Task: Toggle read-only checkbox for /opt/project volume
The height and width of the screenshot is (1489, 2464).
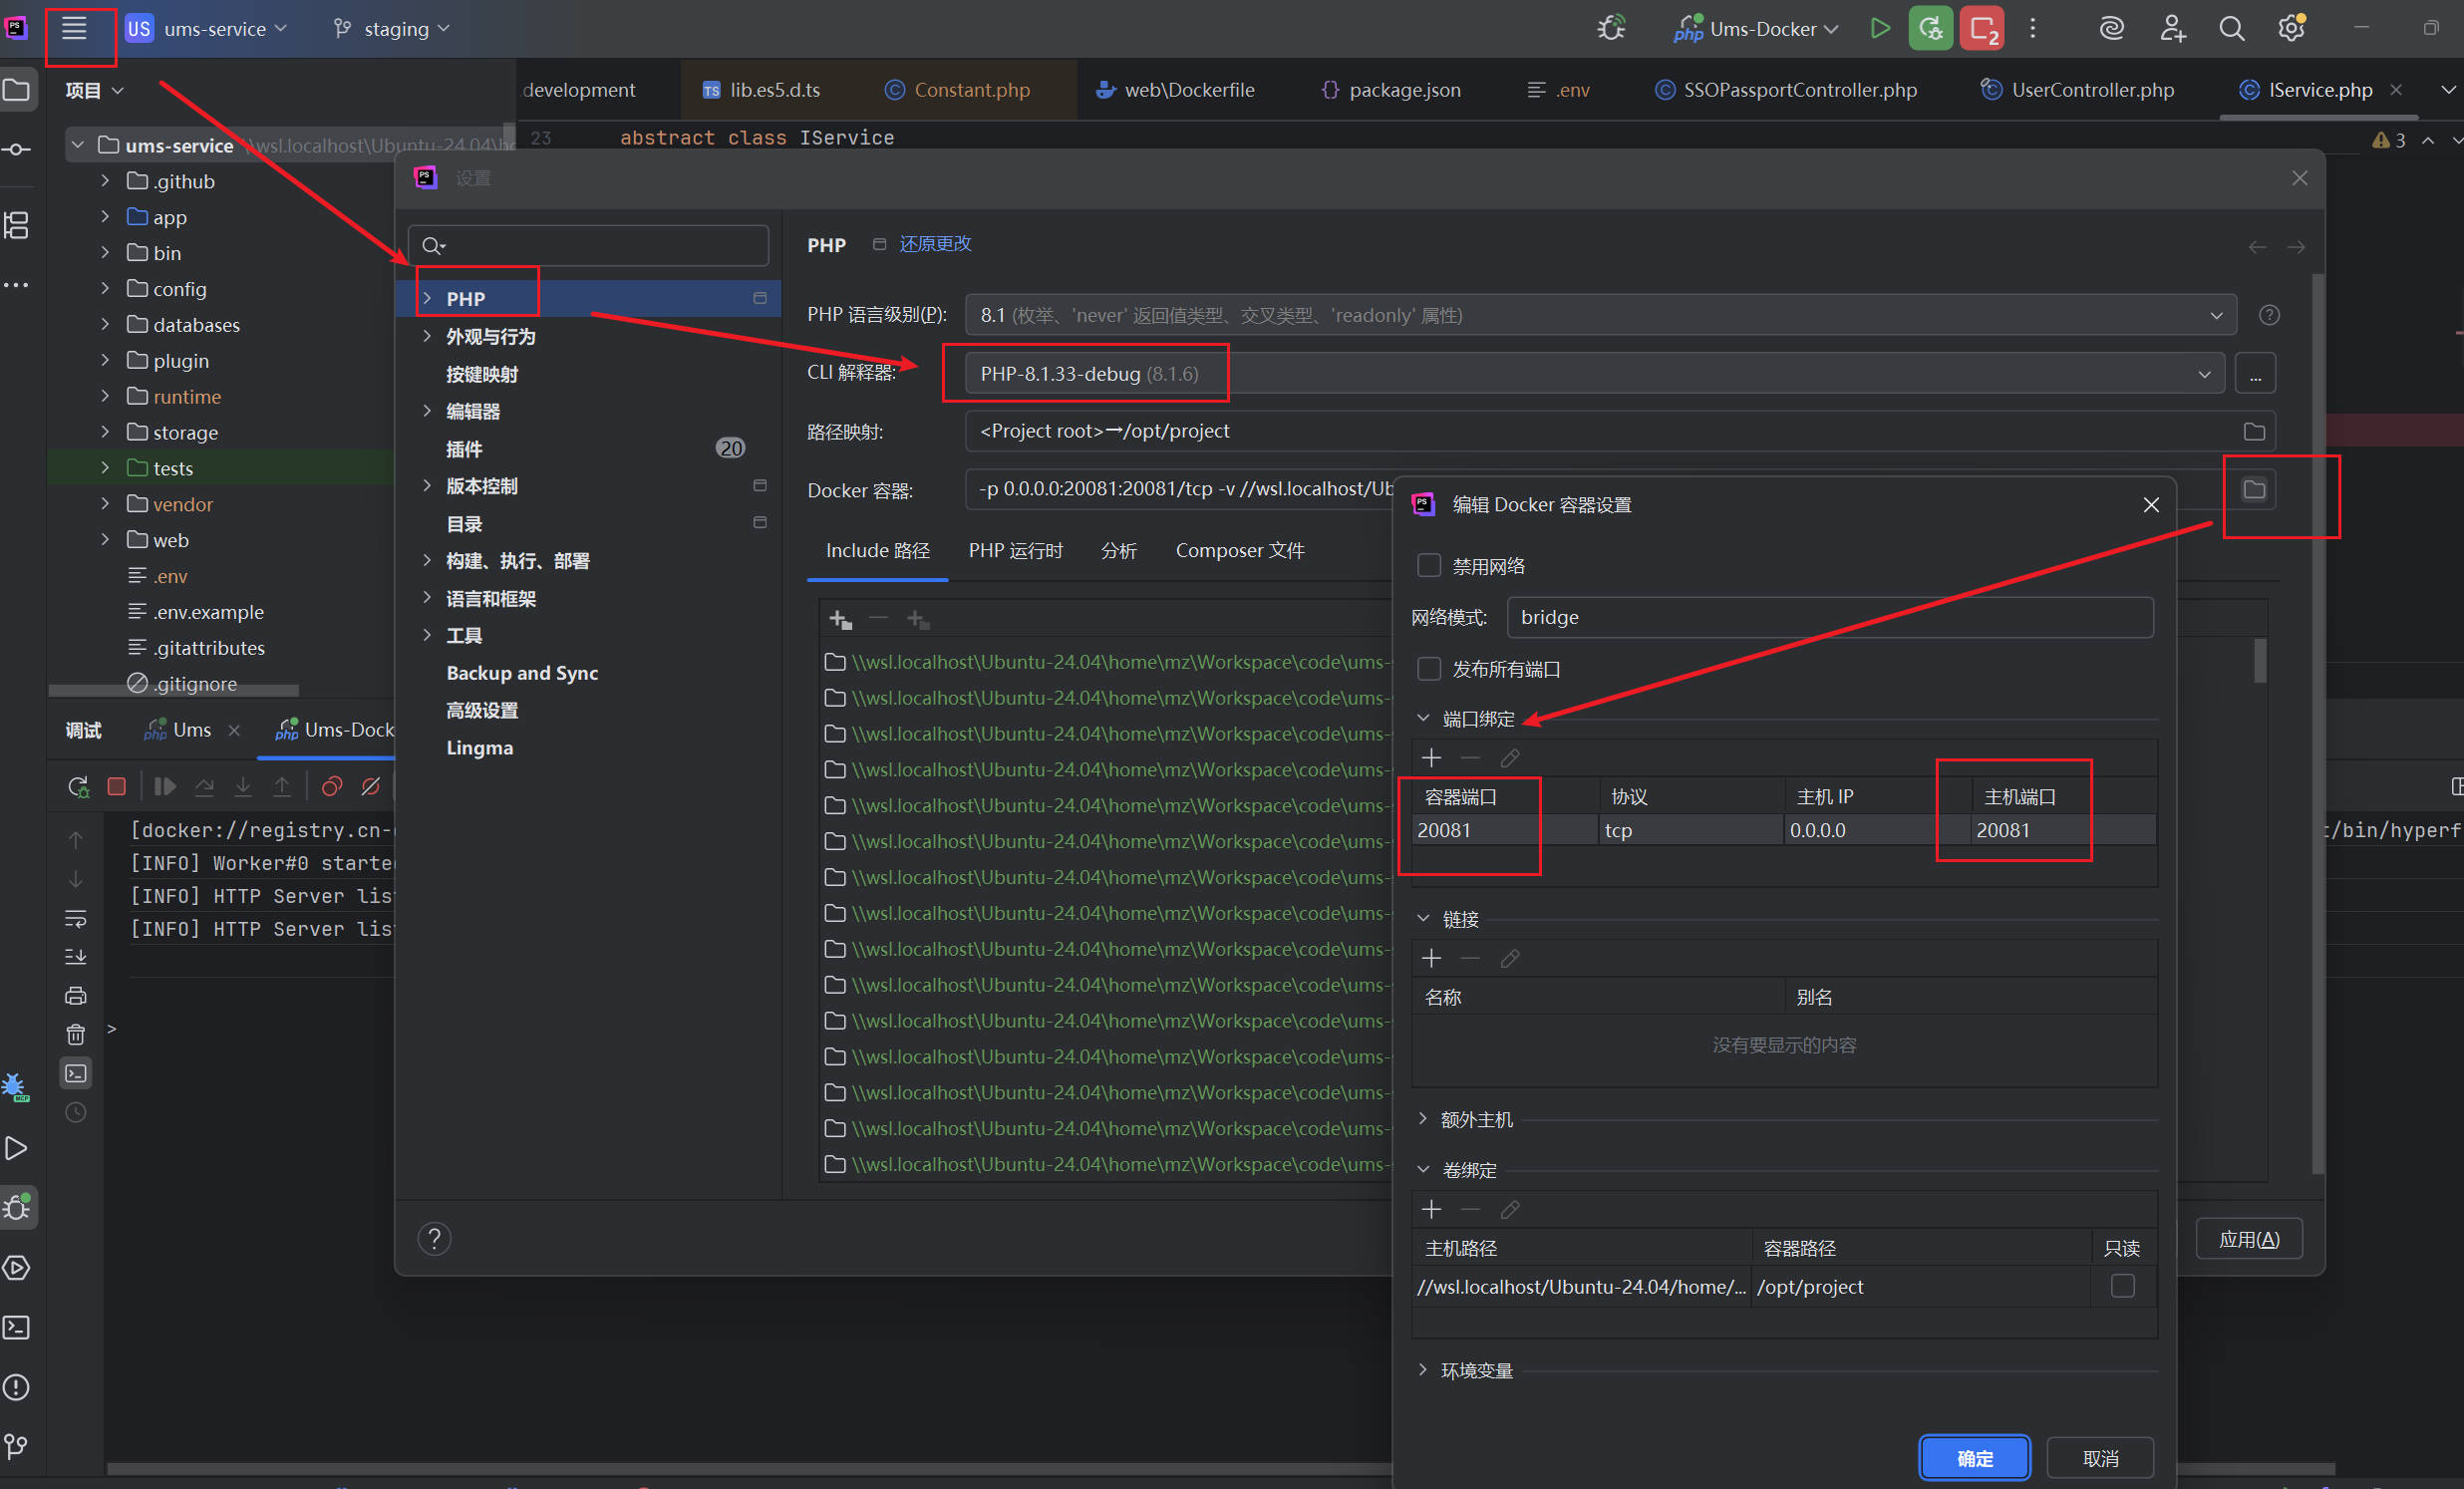Action: click(x=2122, y=1286)
